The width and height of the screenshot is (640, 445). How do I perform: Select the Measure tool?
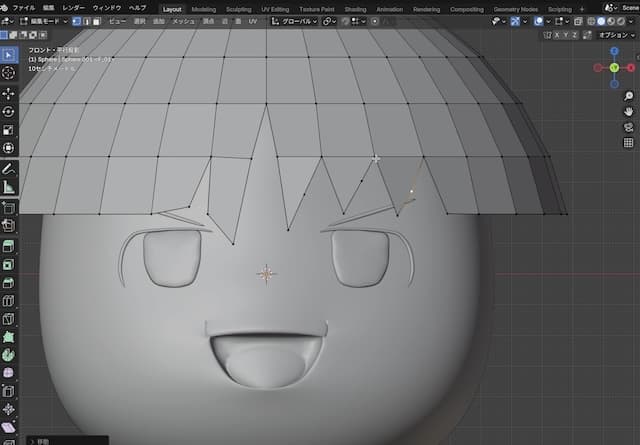click(x=9, y=187)
